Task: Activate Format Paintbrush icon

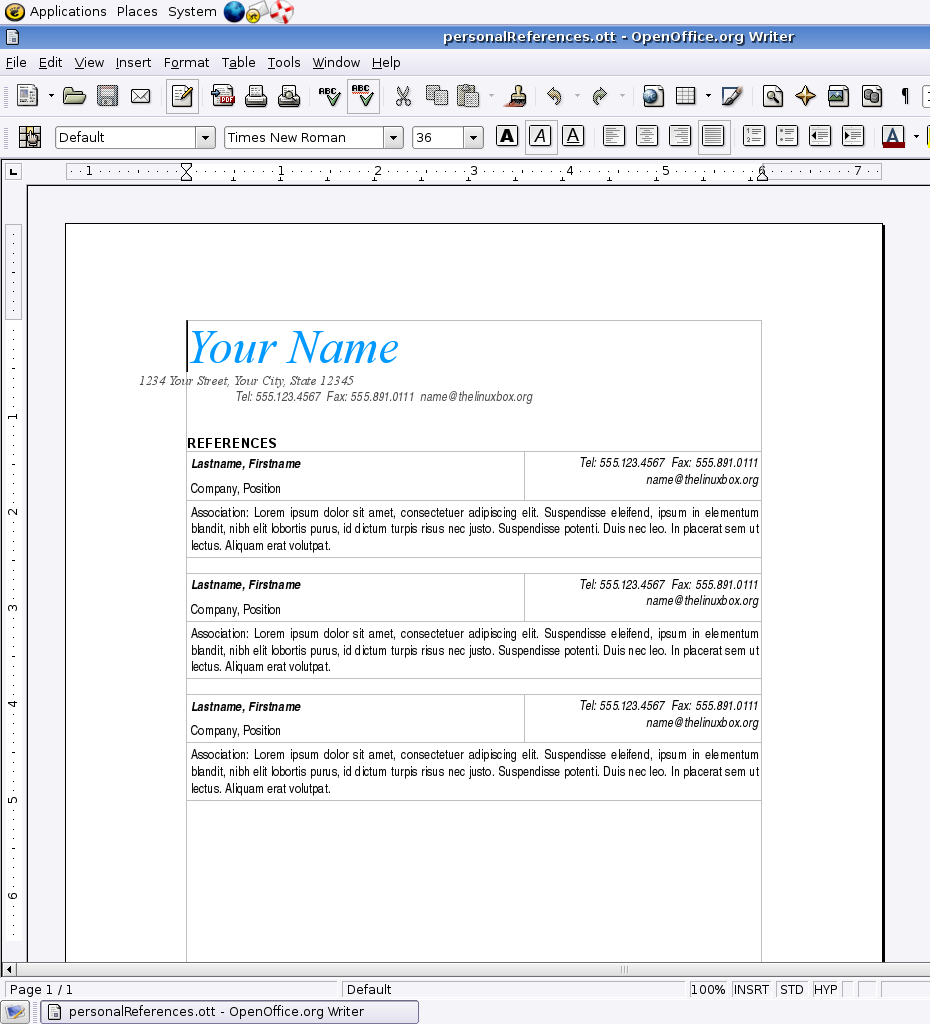Action: point(517,96)
